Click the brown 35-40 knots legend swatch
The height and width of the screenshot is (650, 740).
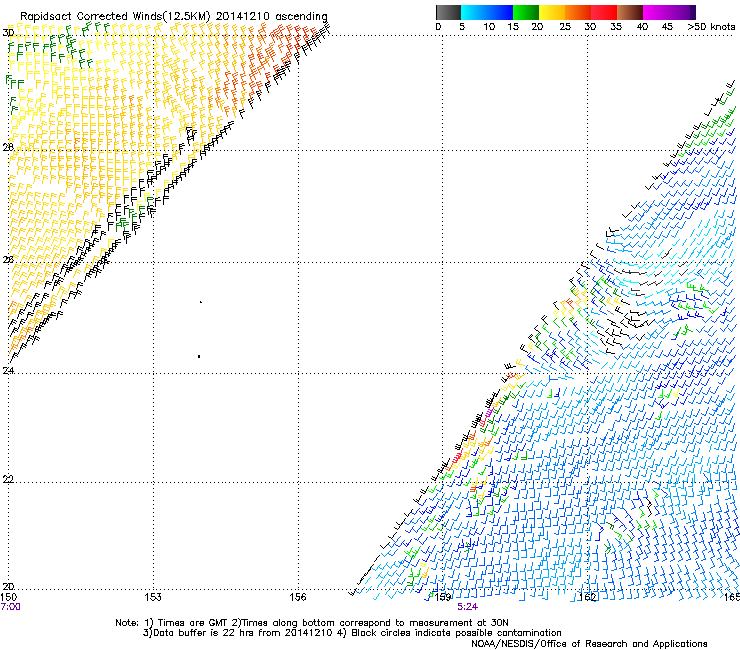[630, 12]
